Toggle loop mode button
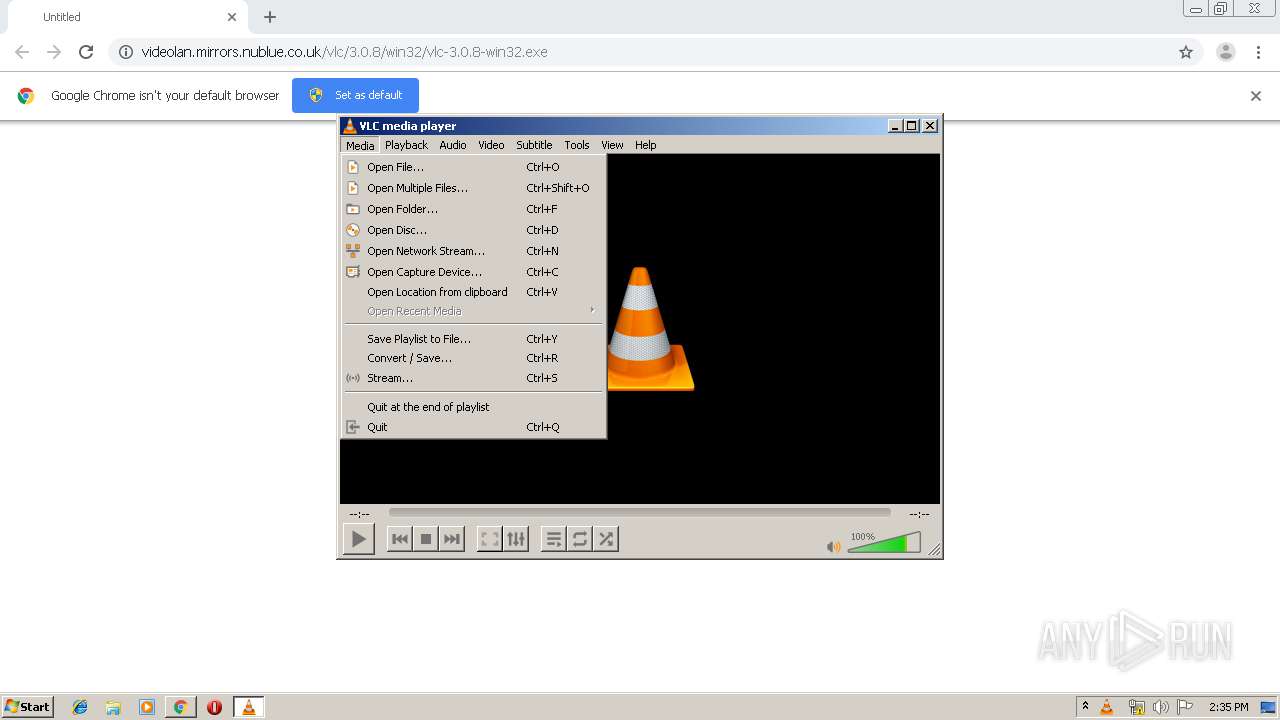The width and height of the screenshot is (1280, 720). (x=580, y=539)
